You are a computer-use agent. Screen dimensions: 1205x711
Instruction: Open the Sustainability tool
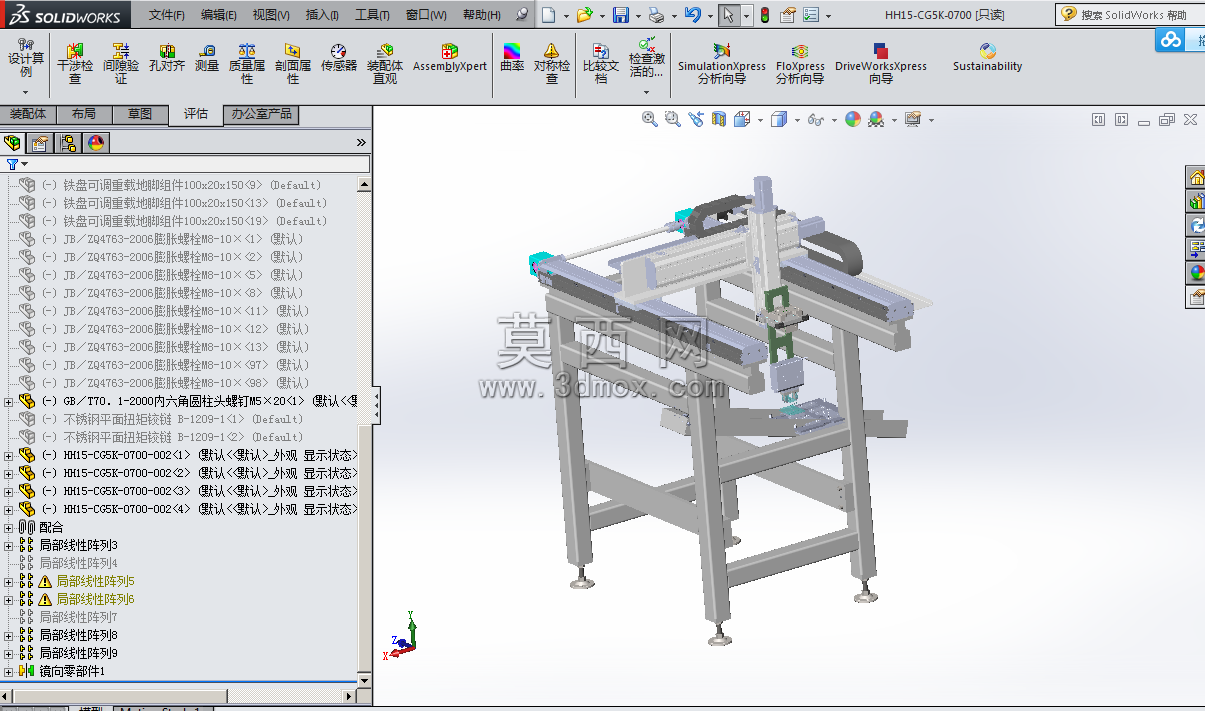point(988,58)
